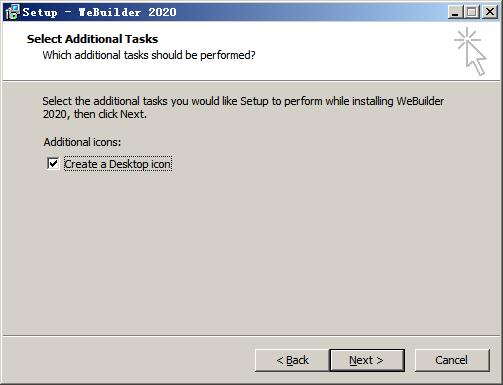The height and width of the screenshot is (385, 503).
Task: Click empty gray area below the checkbox
Action: click(250, 250)
